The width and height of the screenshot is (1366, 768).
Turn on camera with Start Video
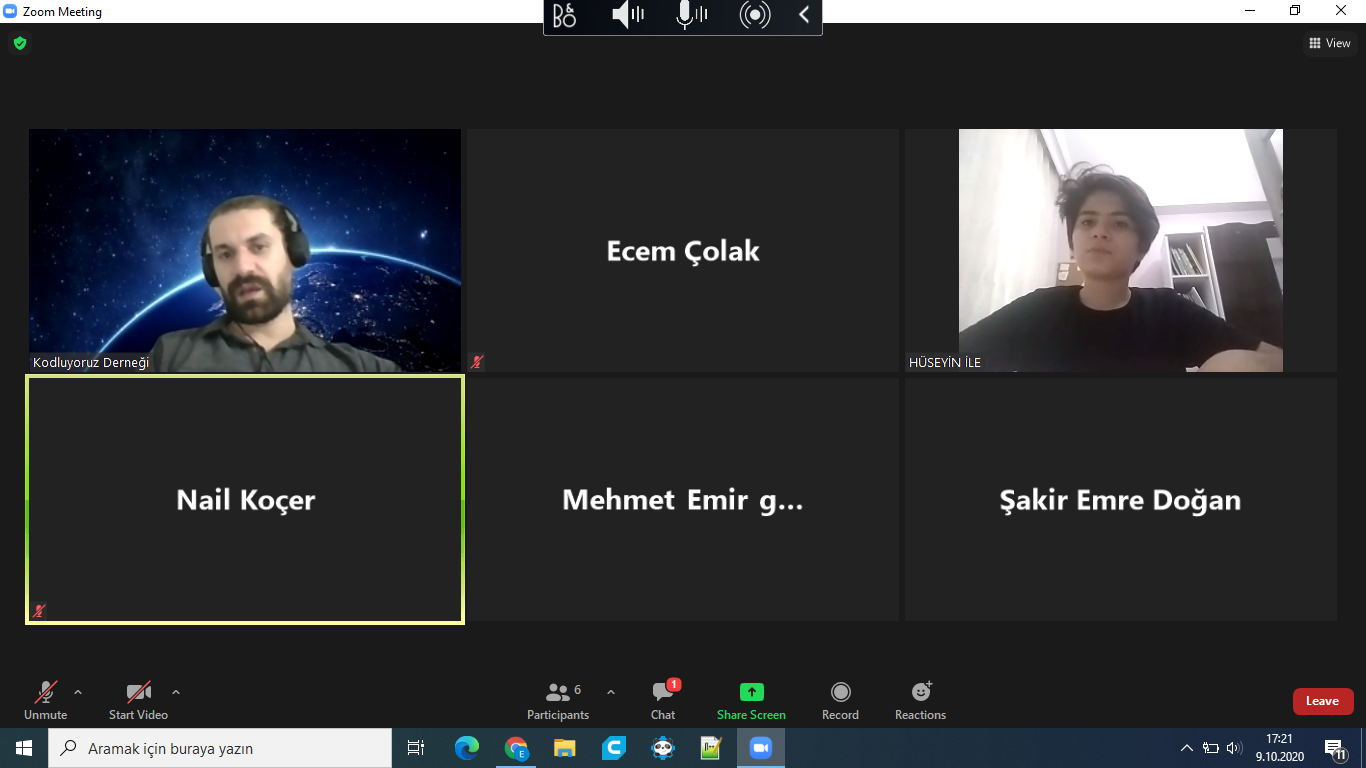[x=138, y=700]
